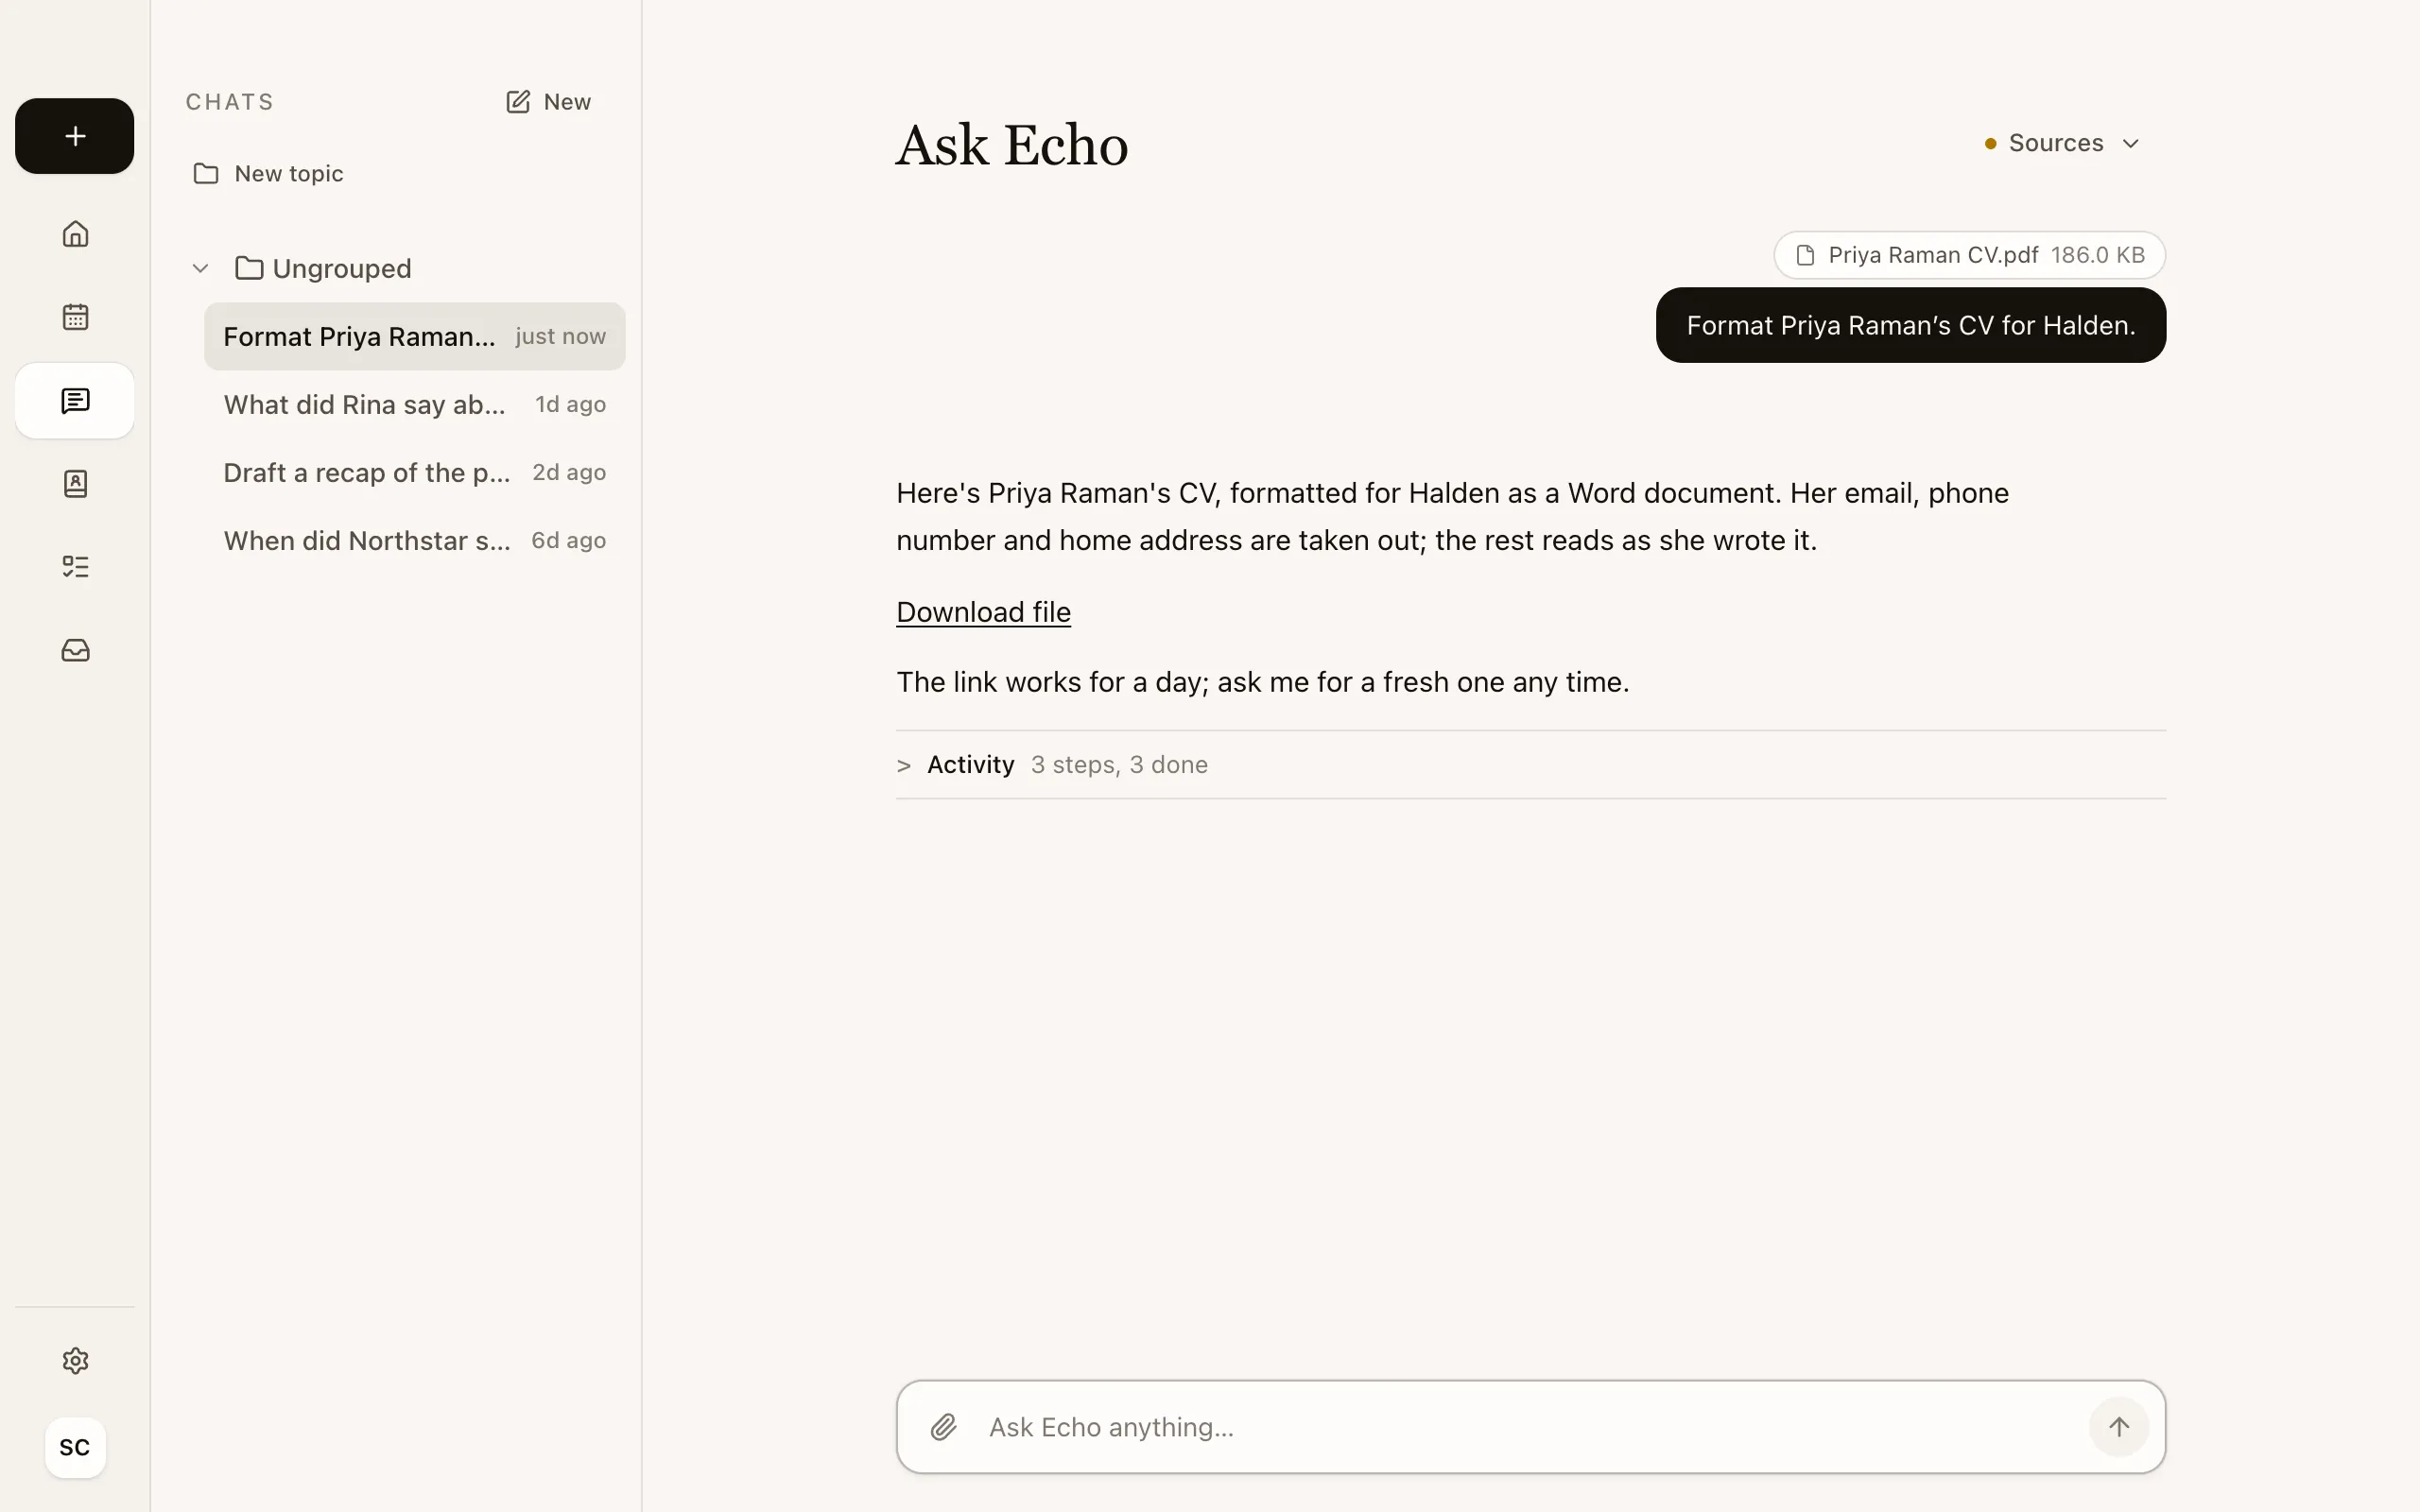Open the 'When did Northstar s...' chat
Image resolution: width=2420 pixels, height=1512 pixels.
(x=414, y=541)
